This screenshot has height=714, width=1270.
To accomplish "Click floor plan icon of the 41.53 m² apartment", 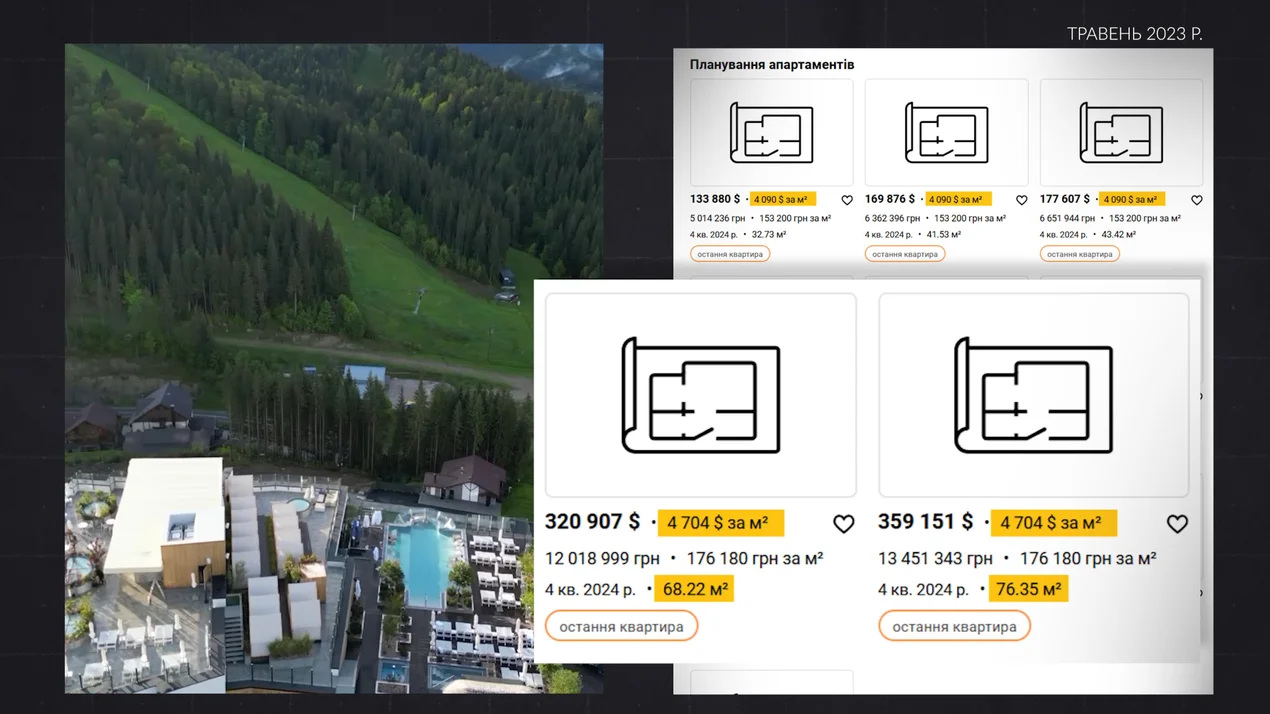I will click(x=946, y=133).
